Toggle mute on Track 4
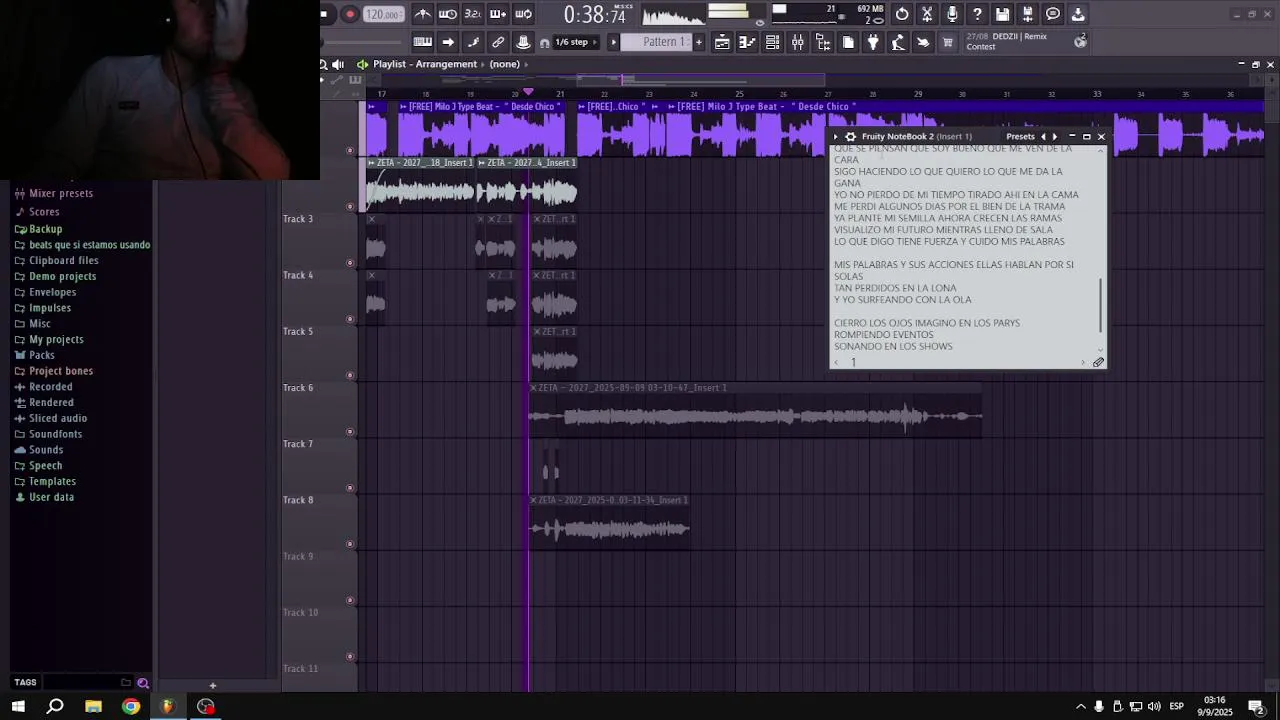The width and height of the screenshot is (1280, 720). pyautogui.click(x=350, y=319)
